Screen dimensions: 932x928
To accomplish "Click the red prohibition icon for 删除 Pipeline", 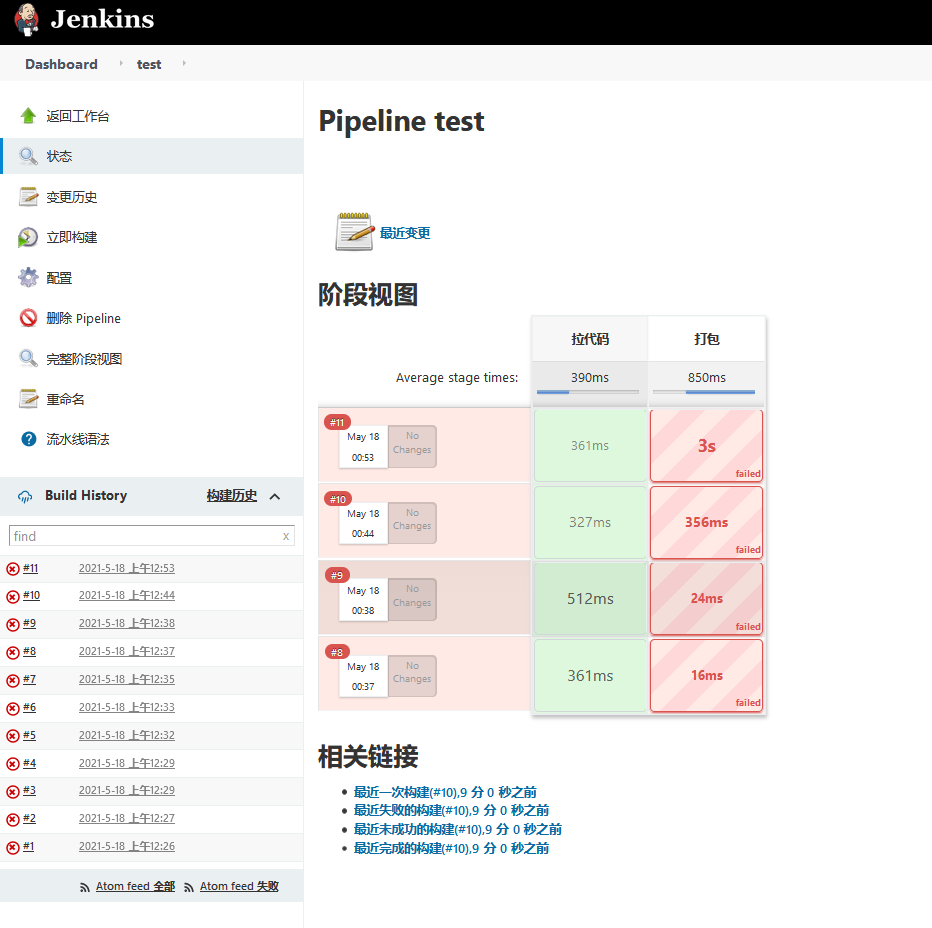I will tap(28, 318).
